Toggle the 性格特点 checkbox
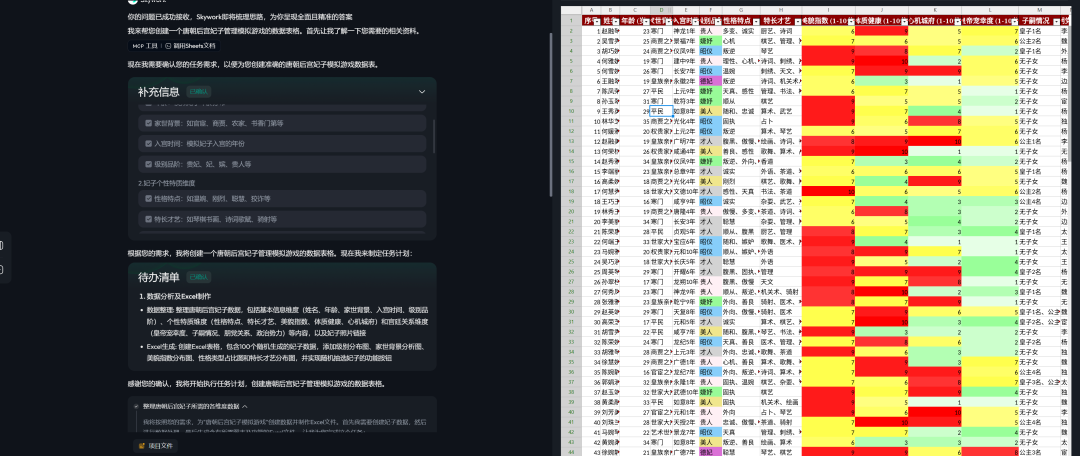Screen dimensions: 1080x456 click(149, 198)
